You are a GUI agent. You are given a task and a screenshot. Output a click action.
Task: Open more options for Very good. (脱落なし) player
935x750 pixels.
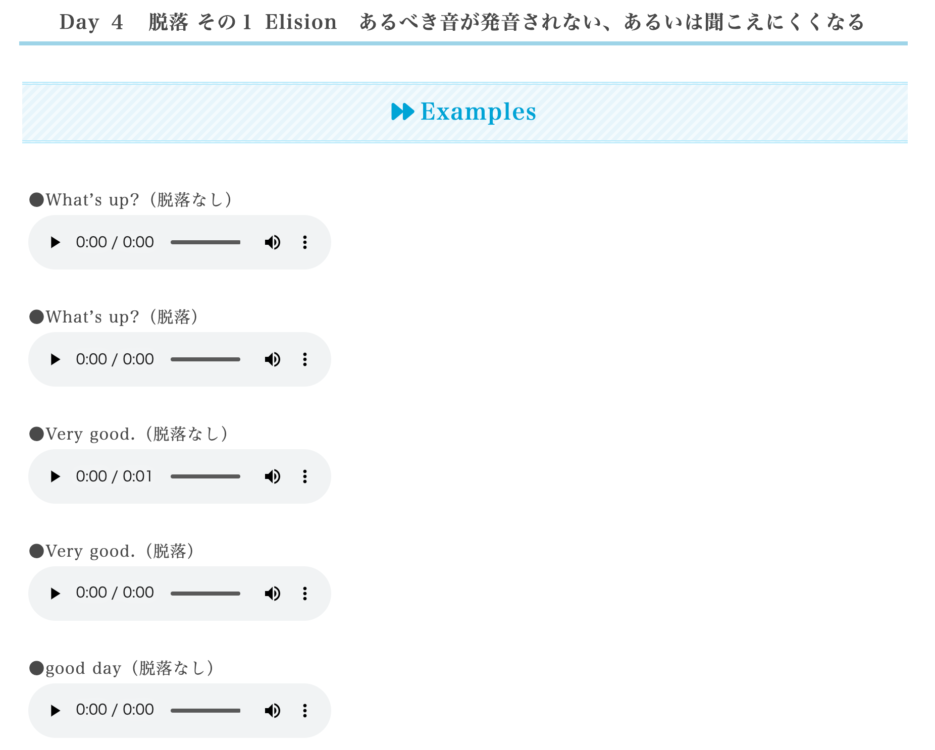tap(305, 476)
